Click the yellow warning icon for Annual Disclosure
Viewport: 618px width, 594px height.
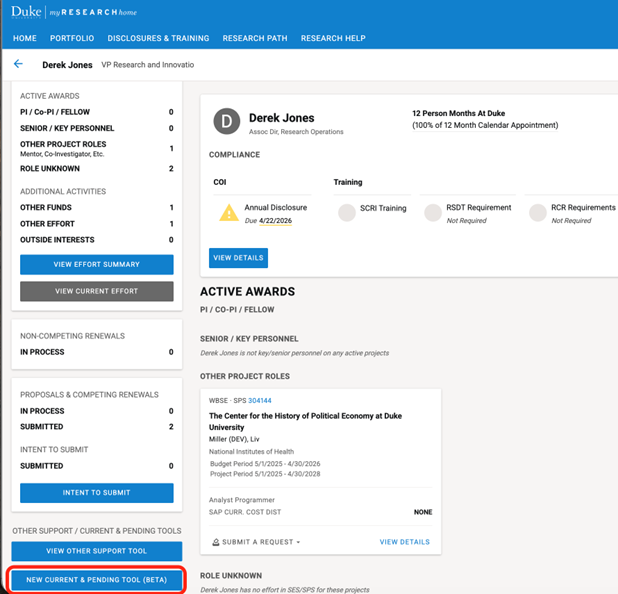coord(229,212)
